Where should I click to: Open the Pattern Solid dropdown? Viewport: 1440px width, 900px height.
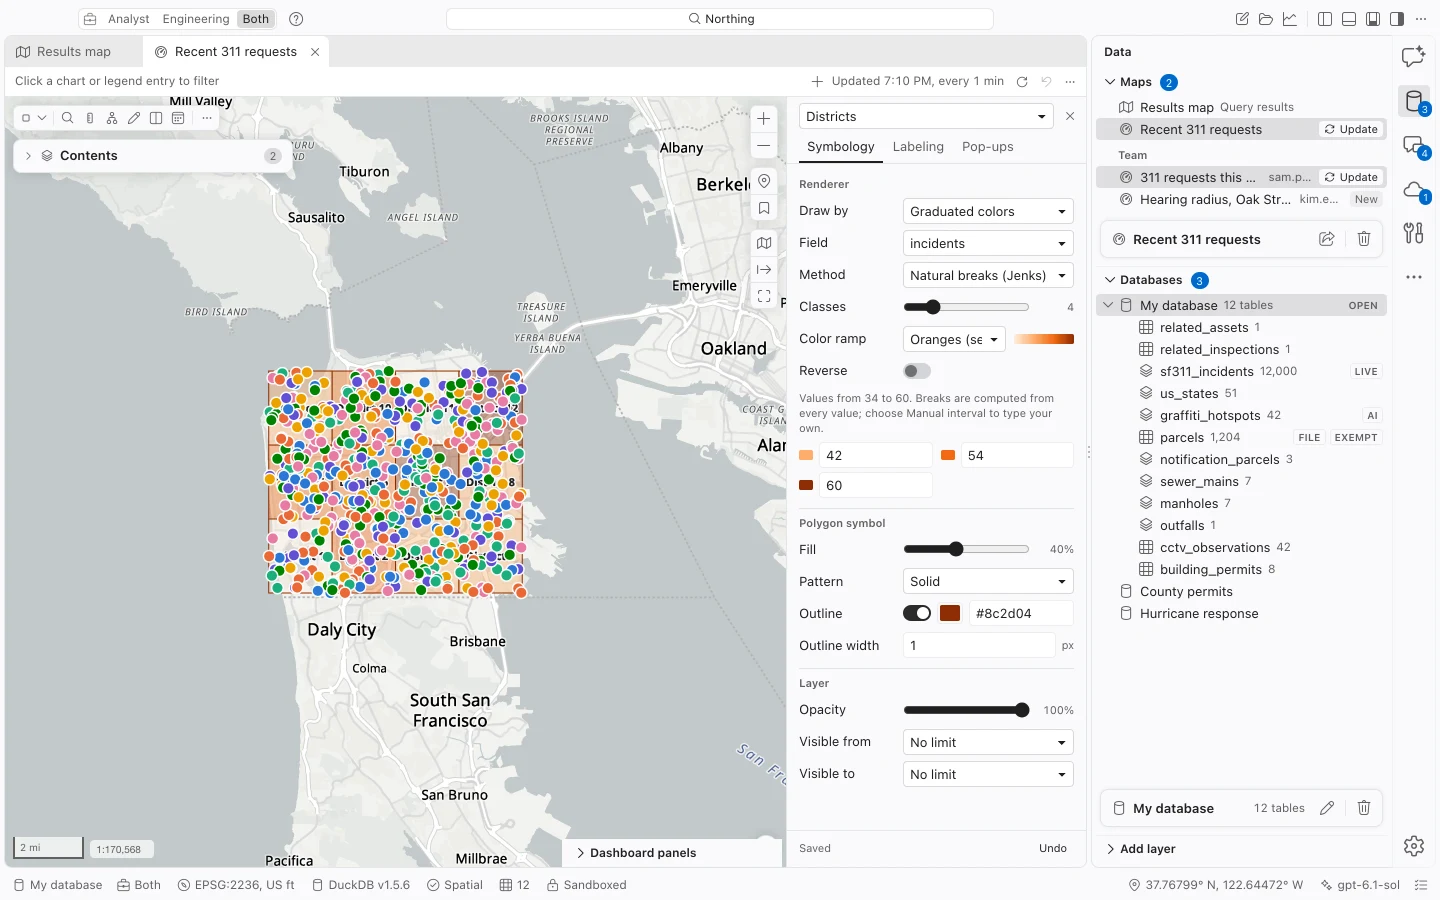(x=988, y=581)
